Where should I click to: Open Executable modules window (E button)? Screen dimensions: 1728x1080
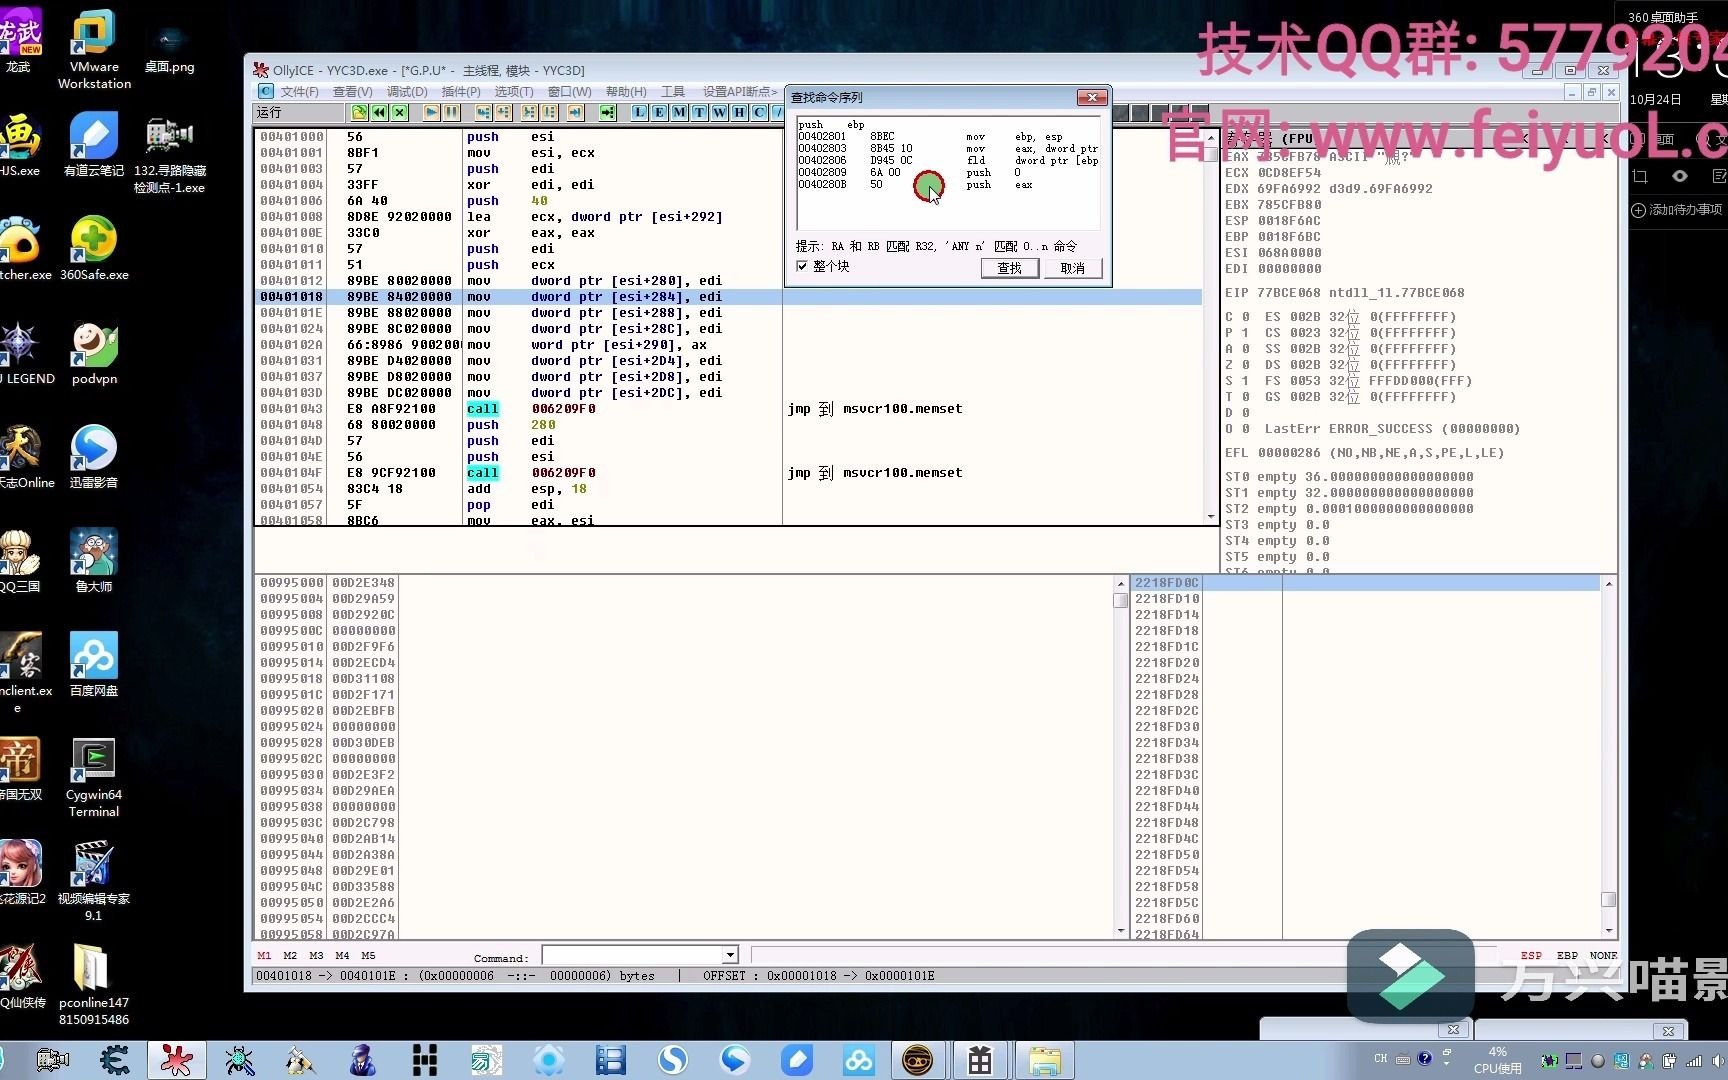coord(659,112)
